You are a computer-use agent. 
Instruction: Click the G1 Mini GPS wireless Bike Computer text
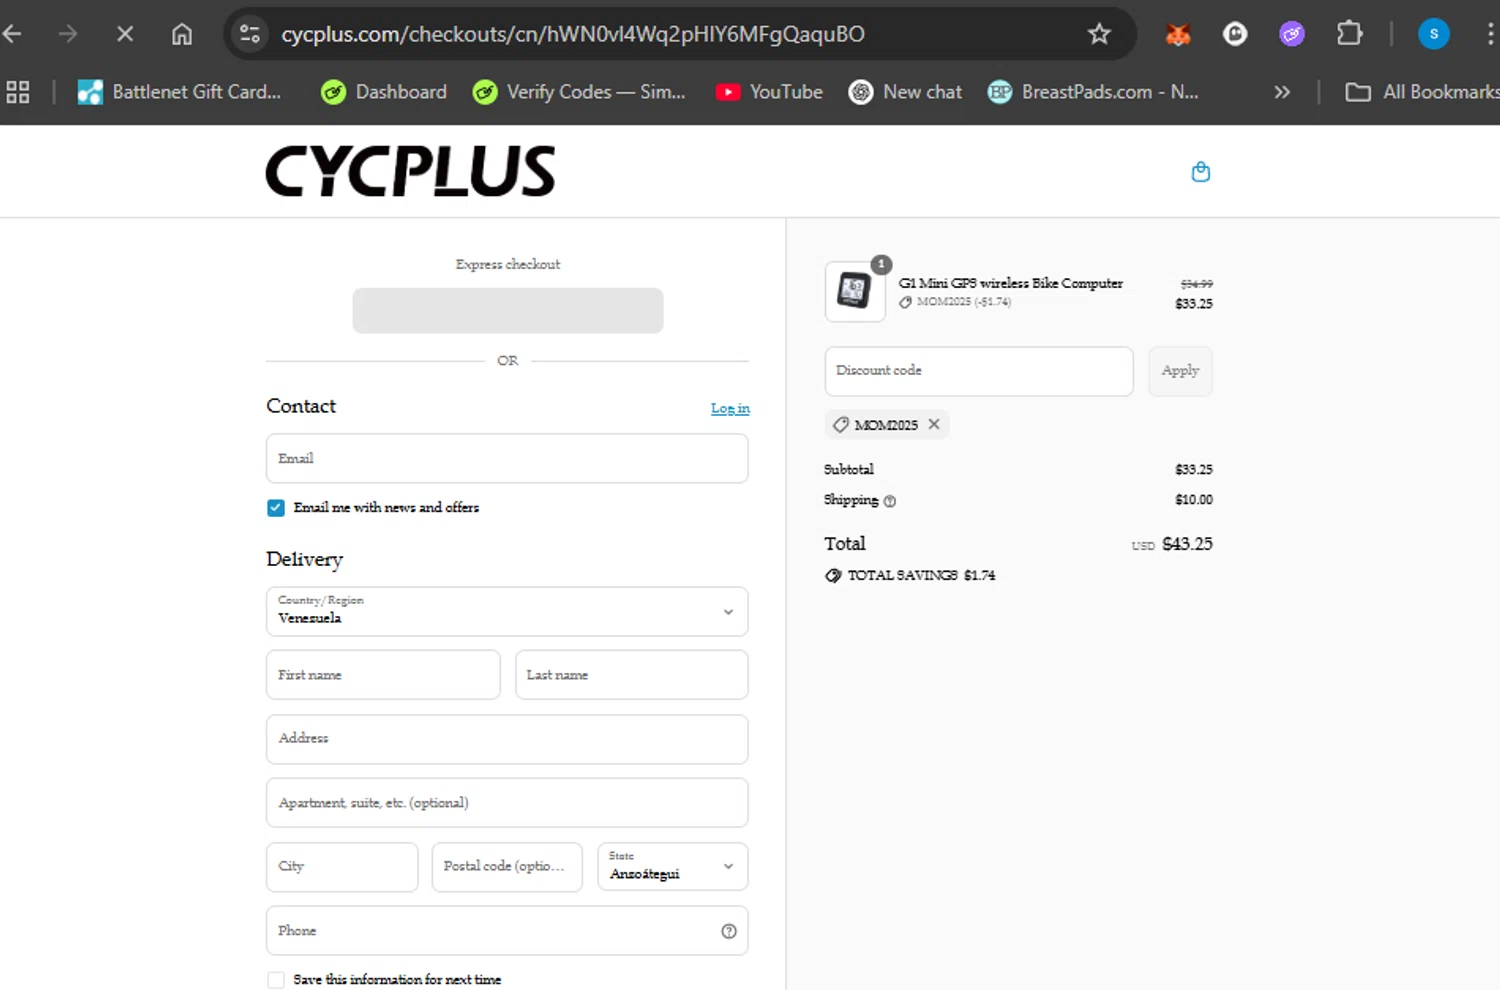tap(1010, 283)
